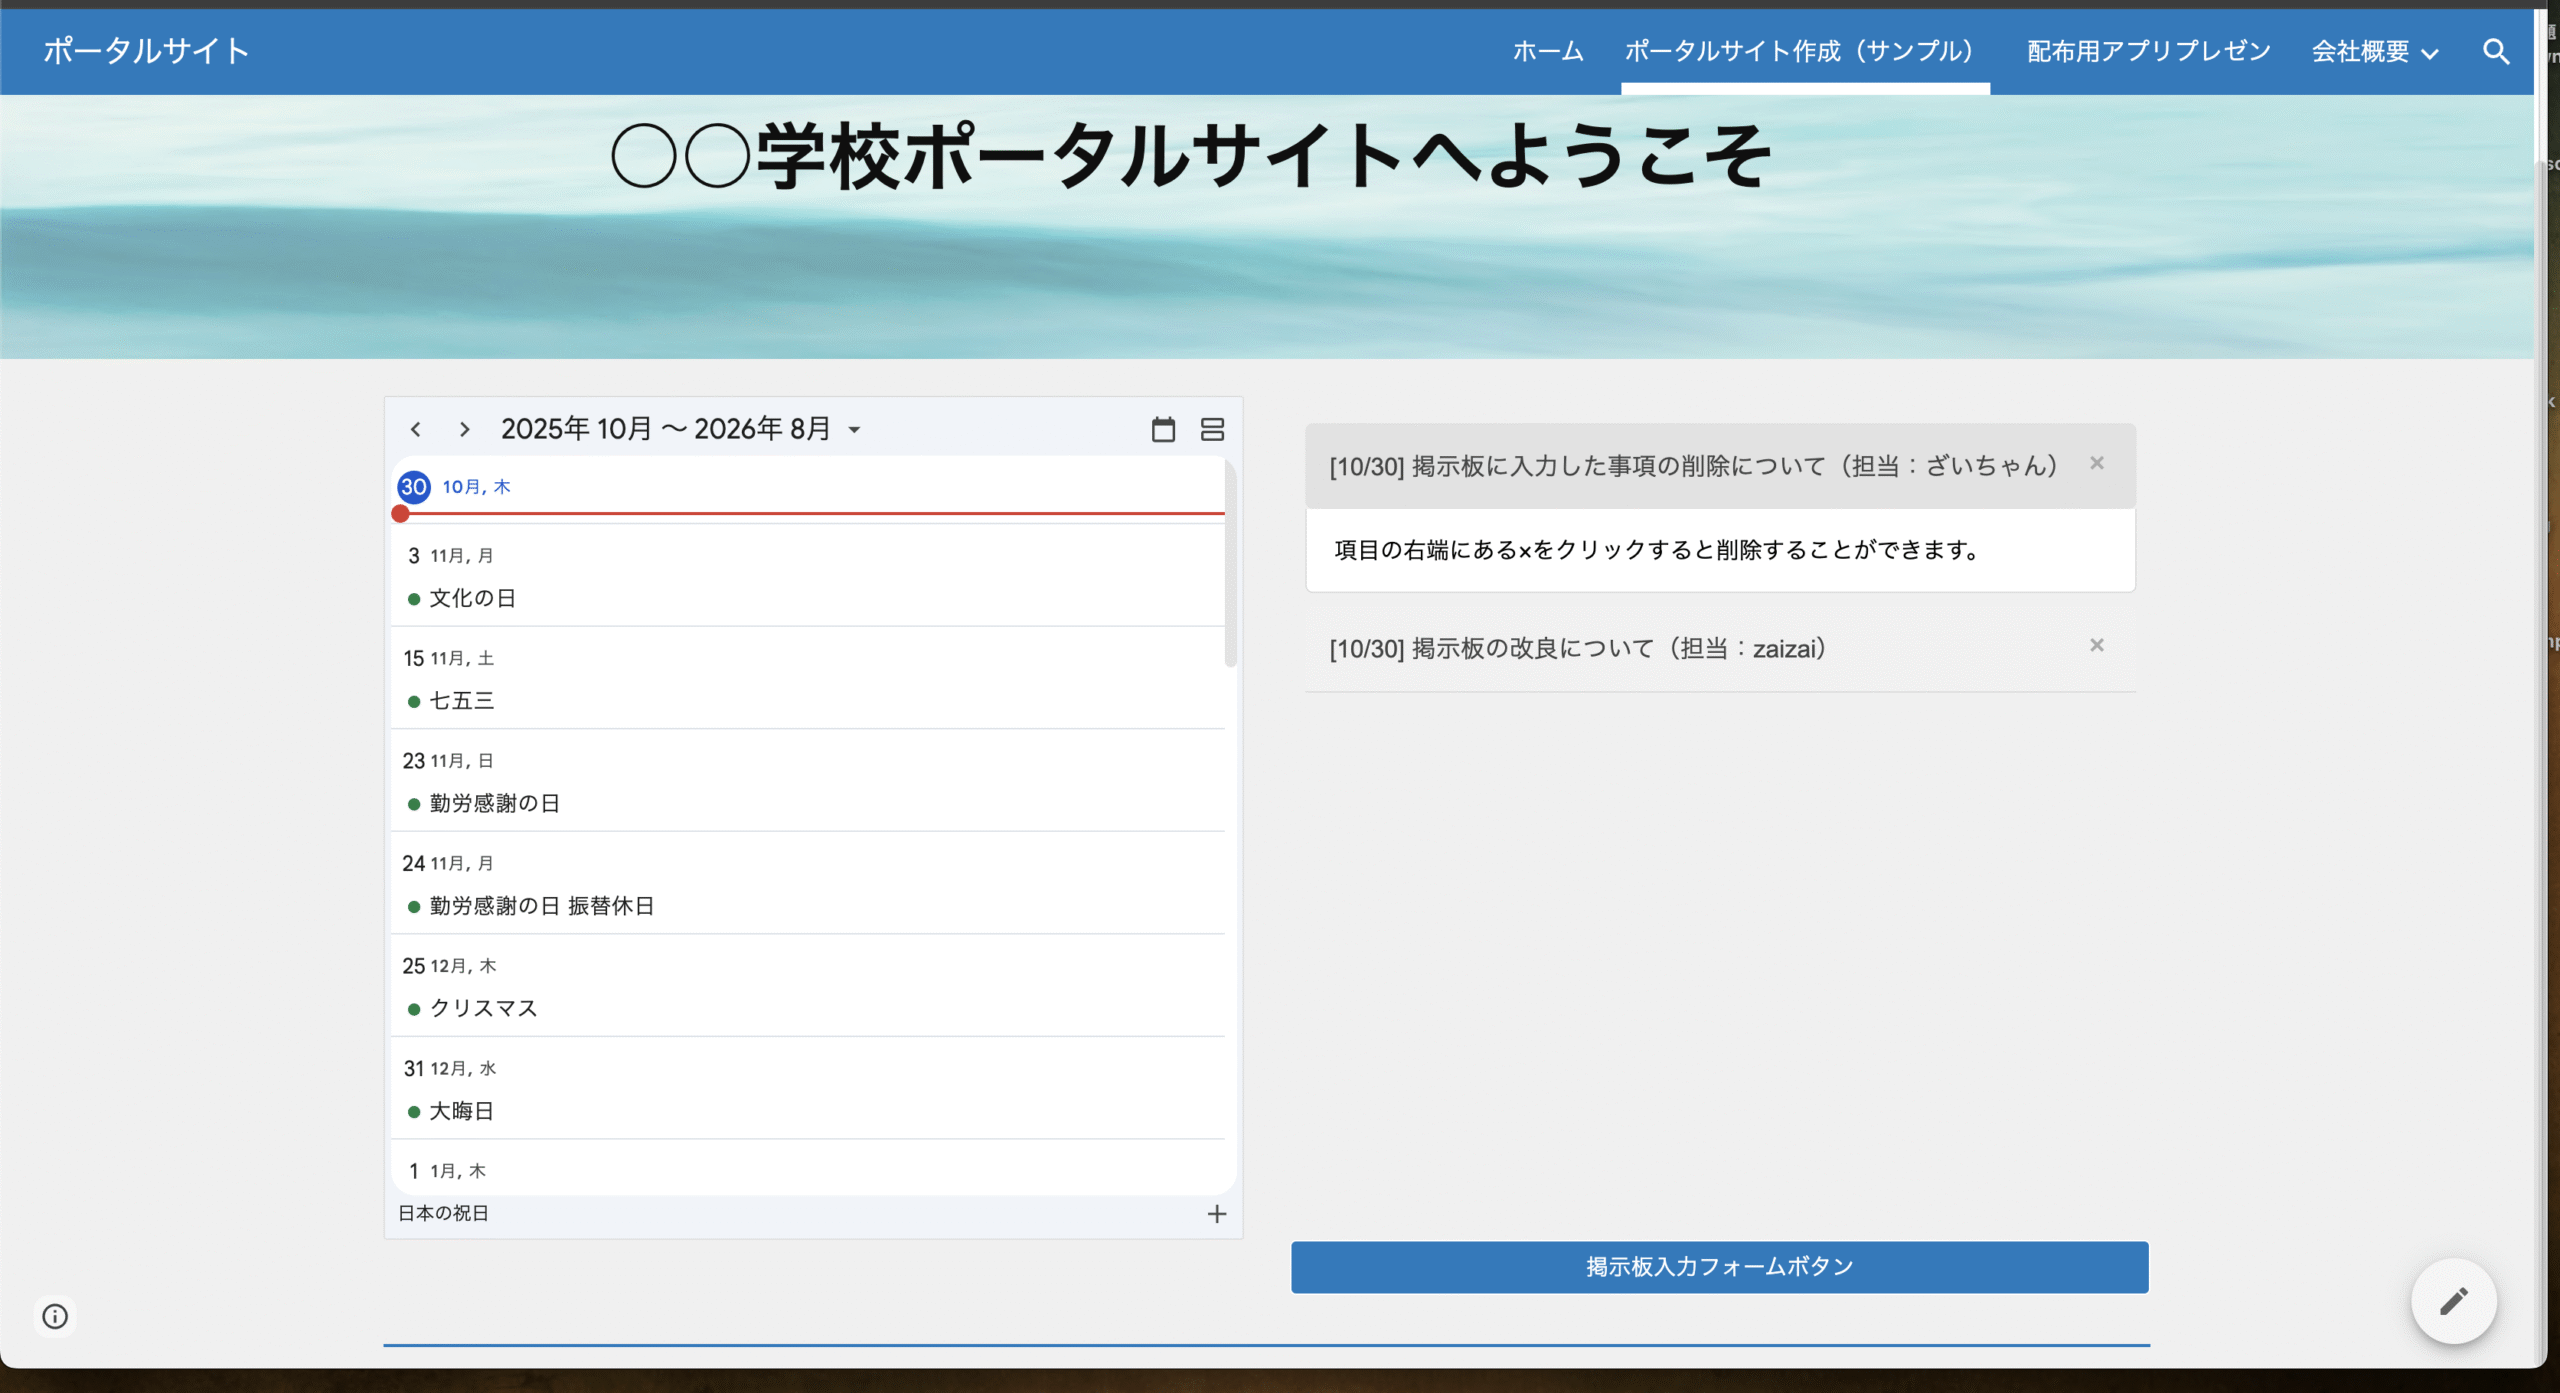Expand the 会社概要 menu chevron
The width and height of the screenshot is (2560, 1393).
pos(2428,52)
